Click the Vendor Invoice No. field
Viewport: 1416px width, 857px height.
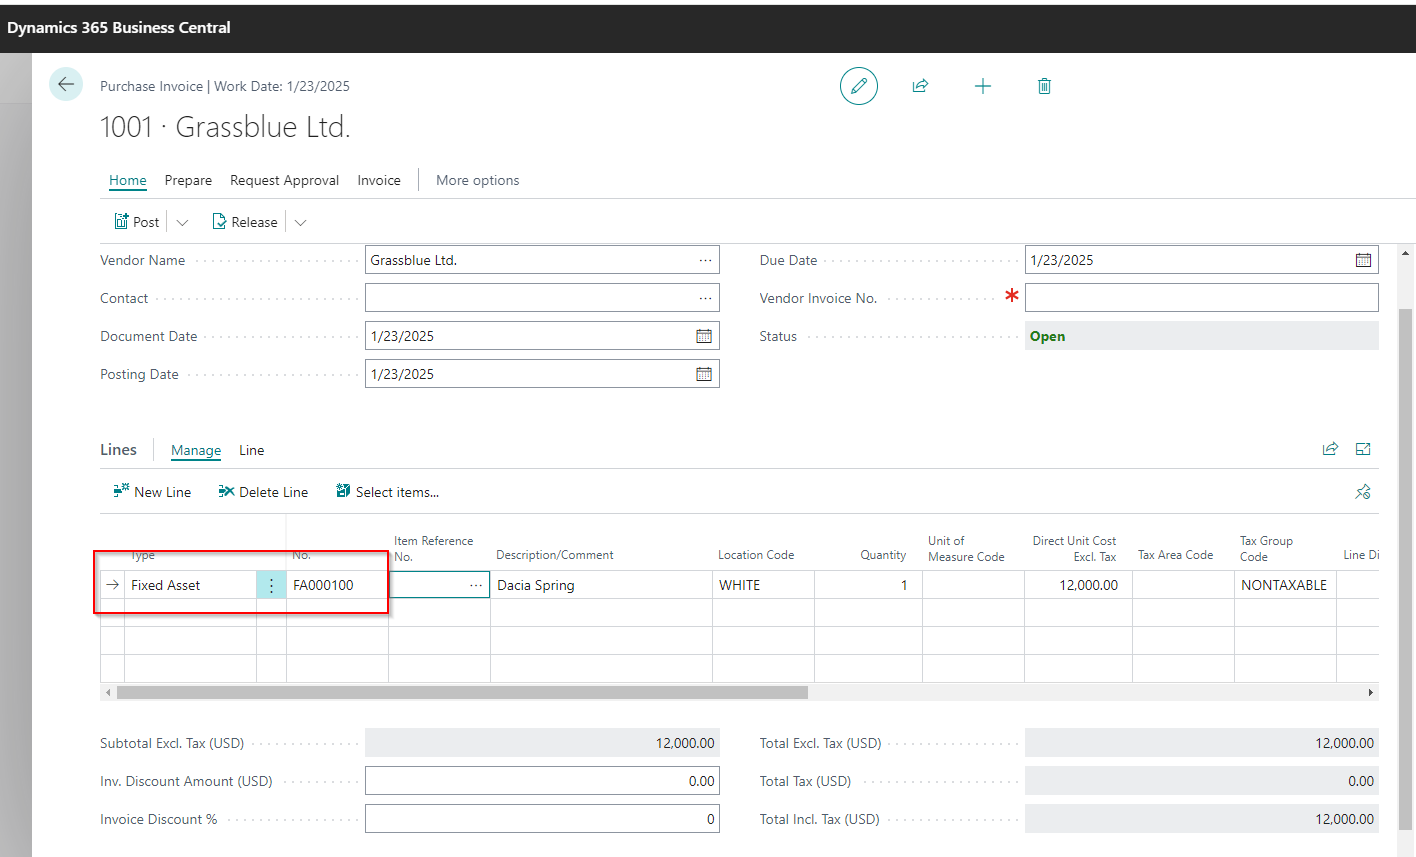pyautogui.click(x=1202, y=298)
